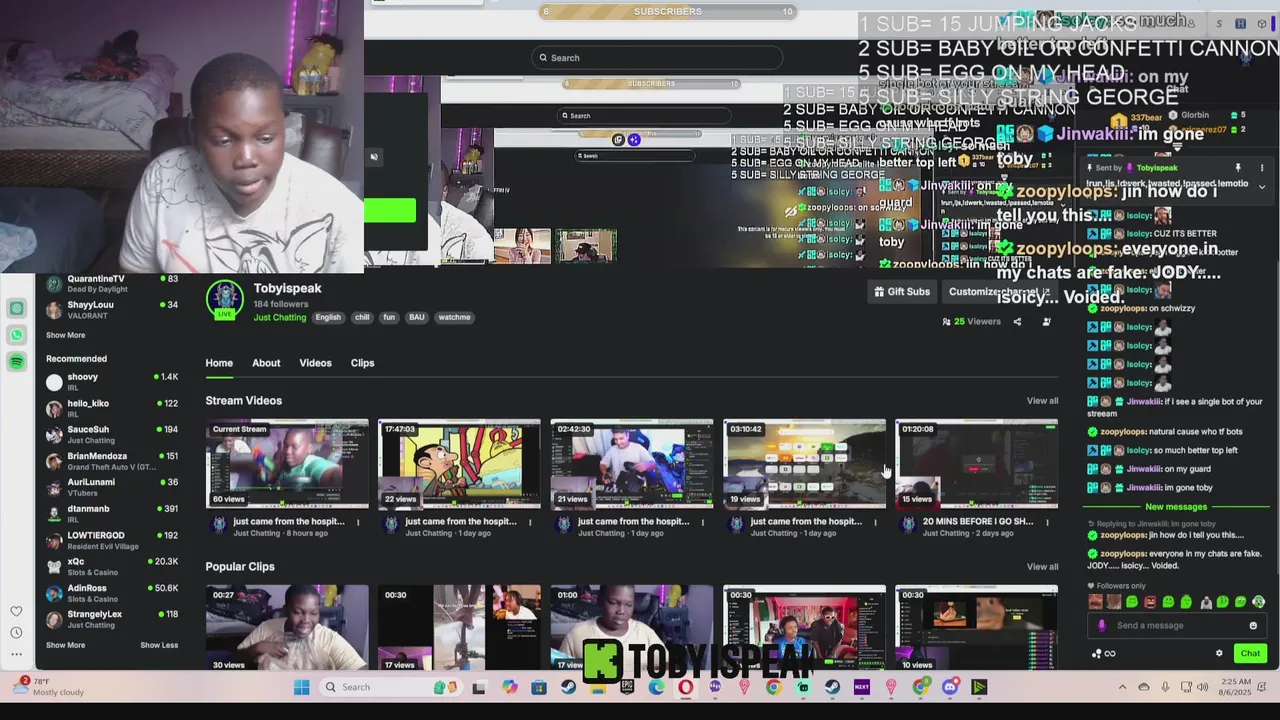Open ShayyLouu channel in sidebar
Viewport: 1280px width, 720px height.
(x=112, y=310)
